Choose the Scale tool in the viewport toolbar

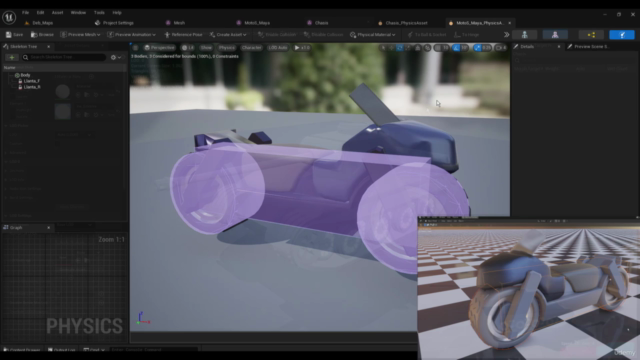pyautogui.click(x=408, y=48)
